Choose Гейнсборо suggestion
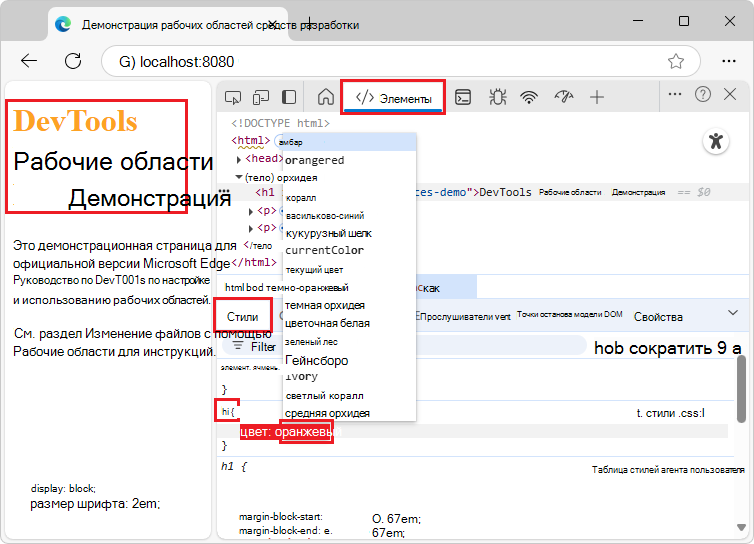The width and height of the screenshot is (754, 544). (350, 360)
